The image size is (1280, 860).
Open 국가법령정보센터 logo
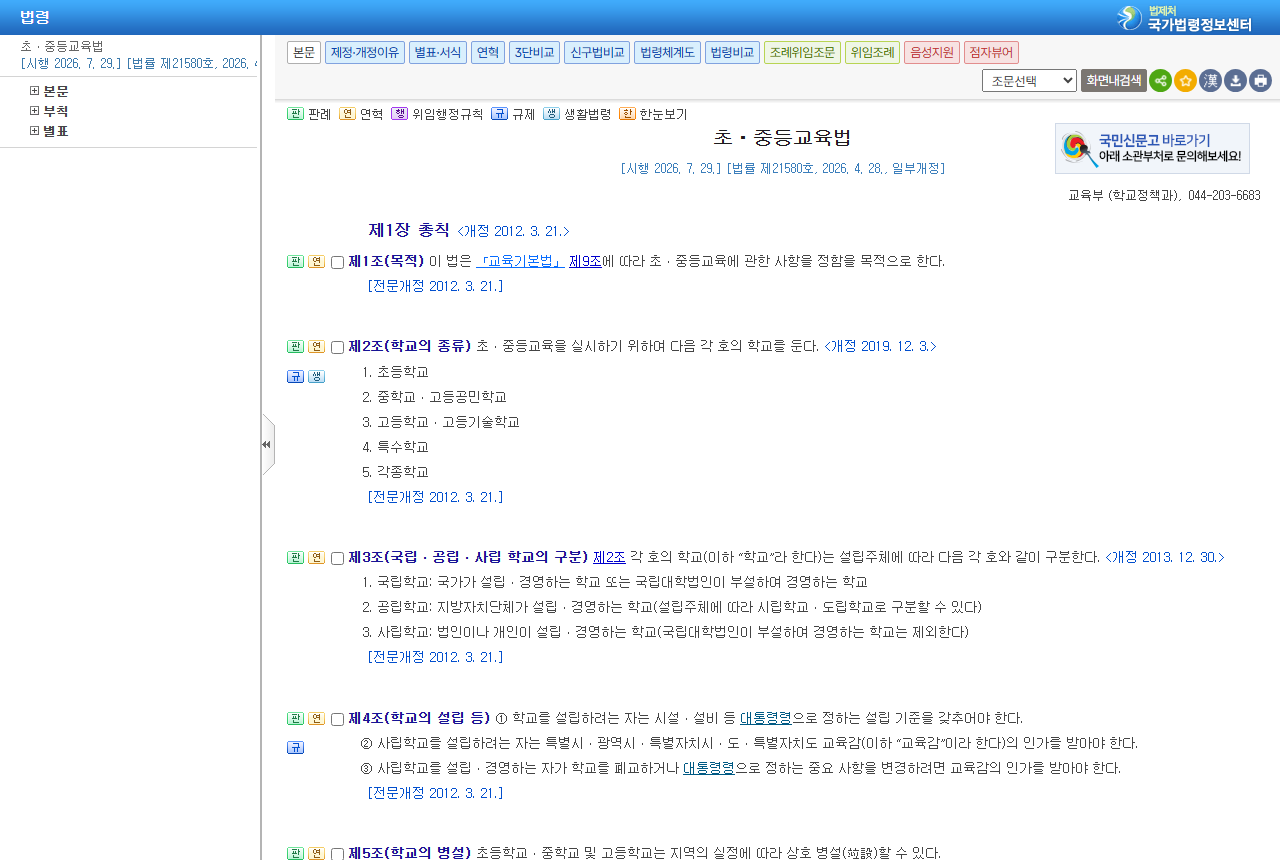(1184, 18)
